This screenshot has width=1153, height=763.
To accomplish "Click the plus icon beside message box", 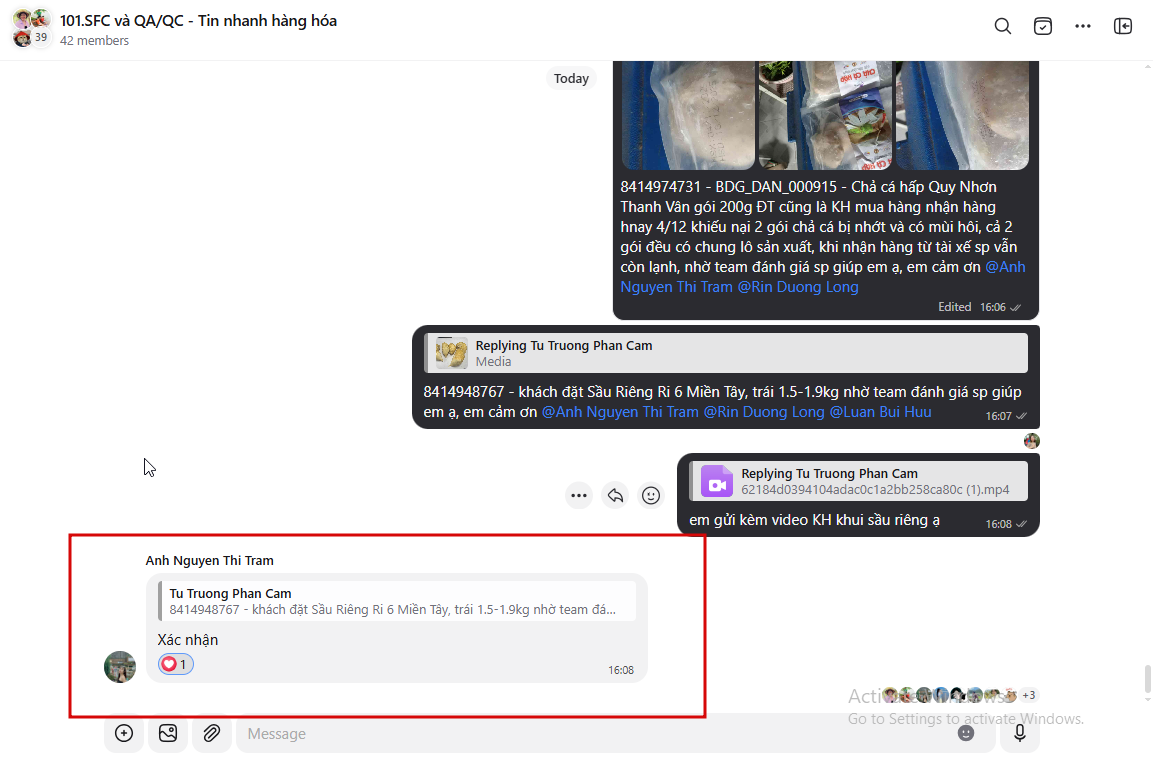I will click(124, 733).
